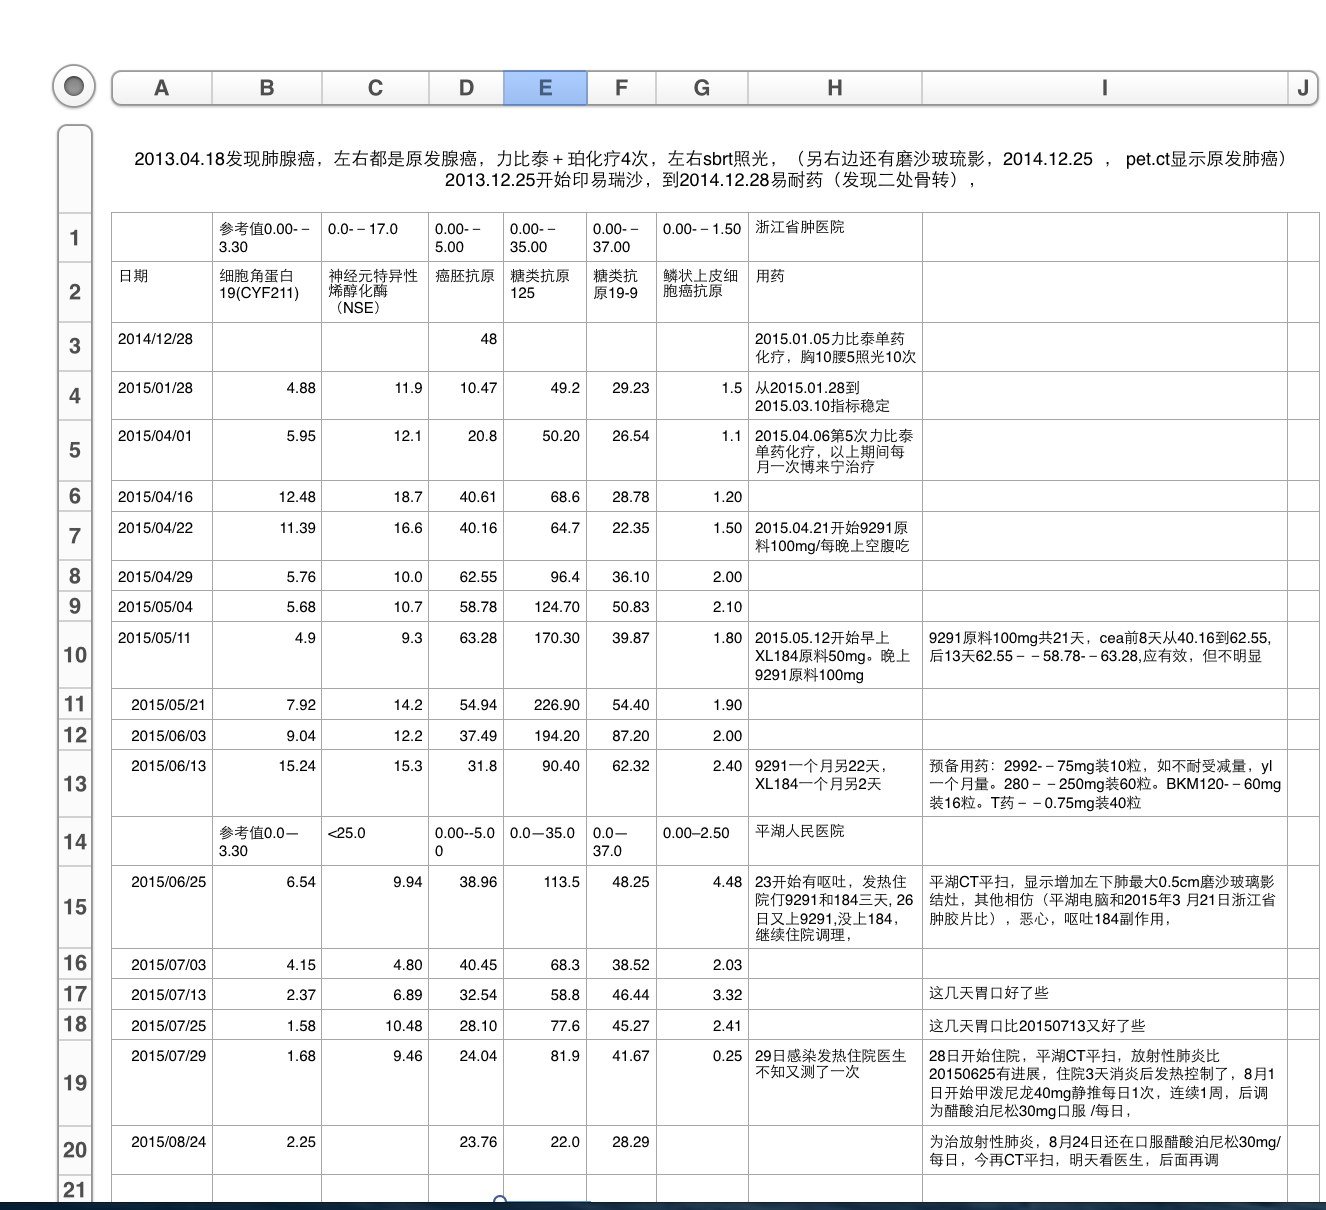Click date cell 2015/07/03
The image size is (1326, 1210).
162,964
